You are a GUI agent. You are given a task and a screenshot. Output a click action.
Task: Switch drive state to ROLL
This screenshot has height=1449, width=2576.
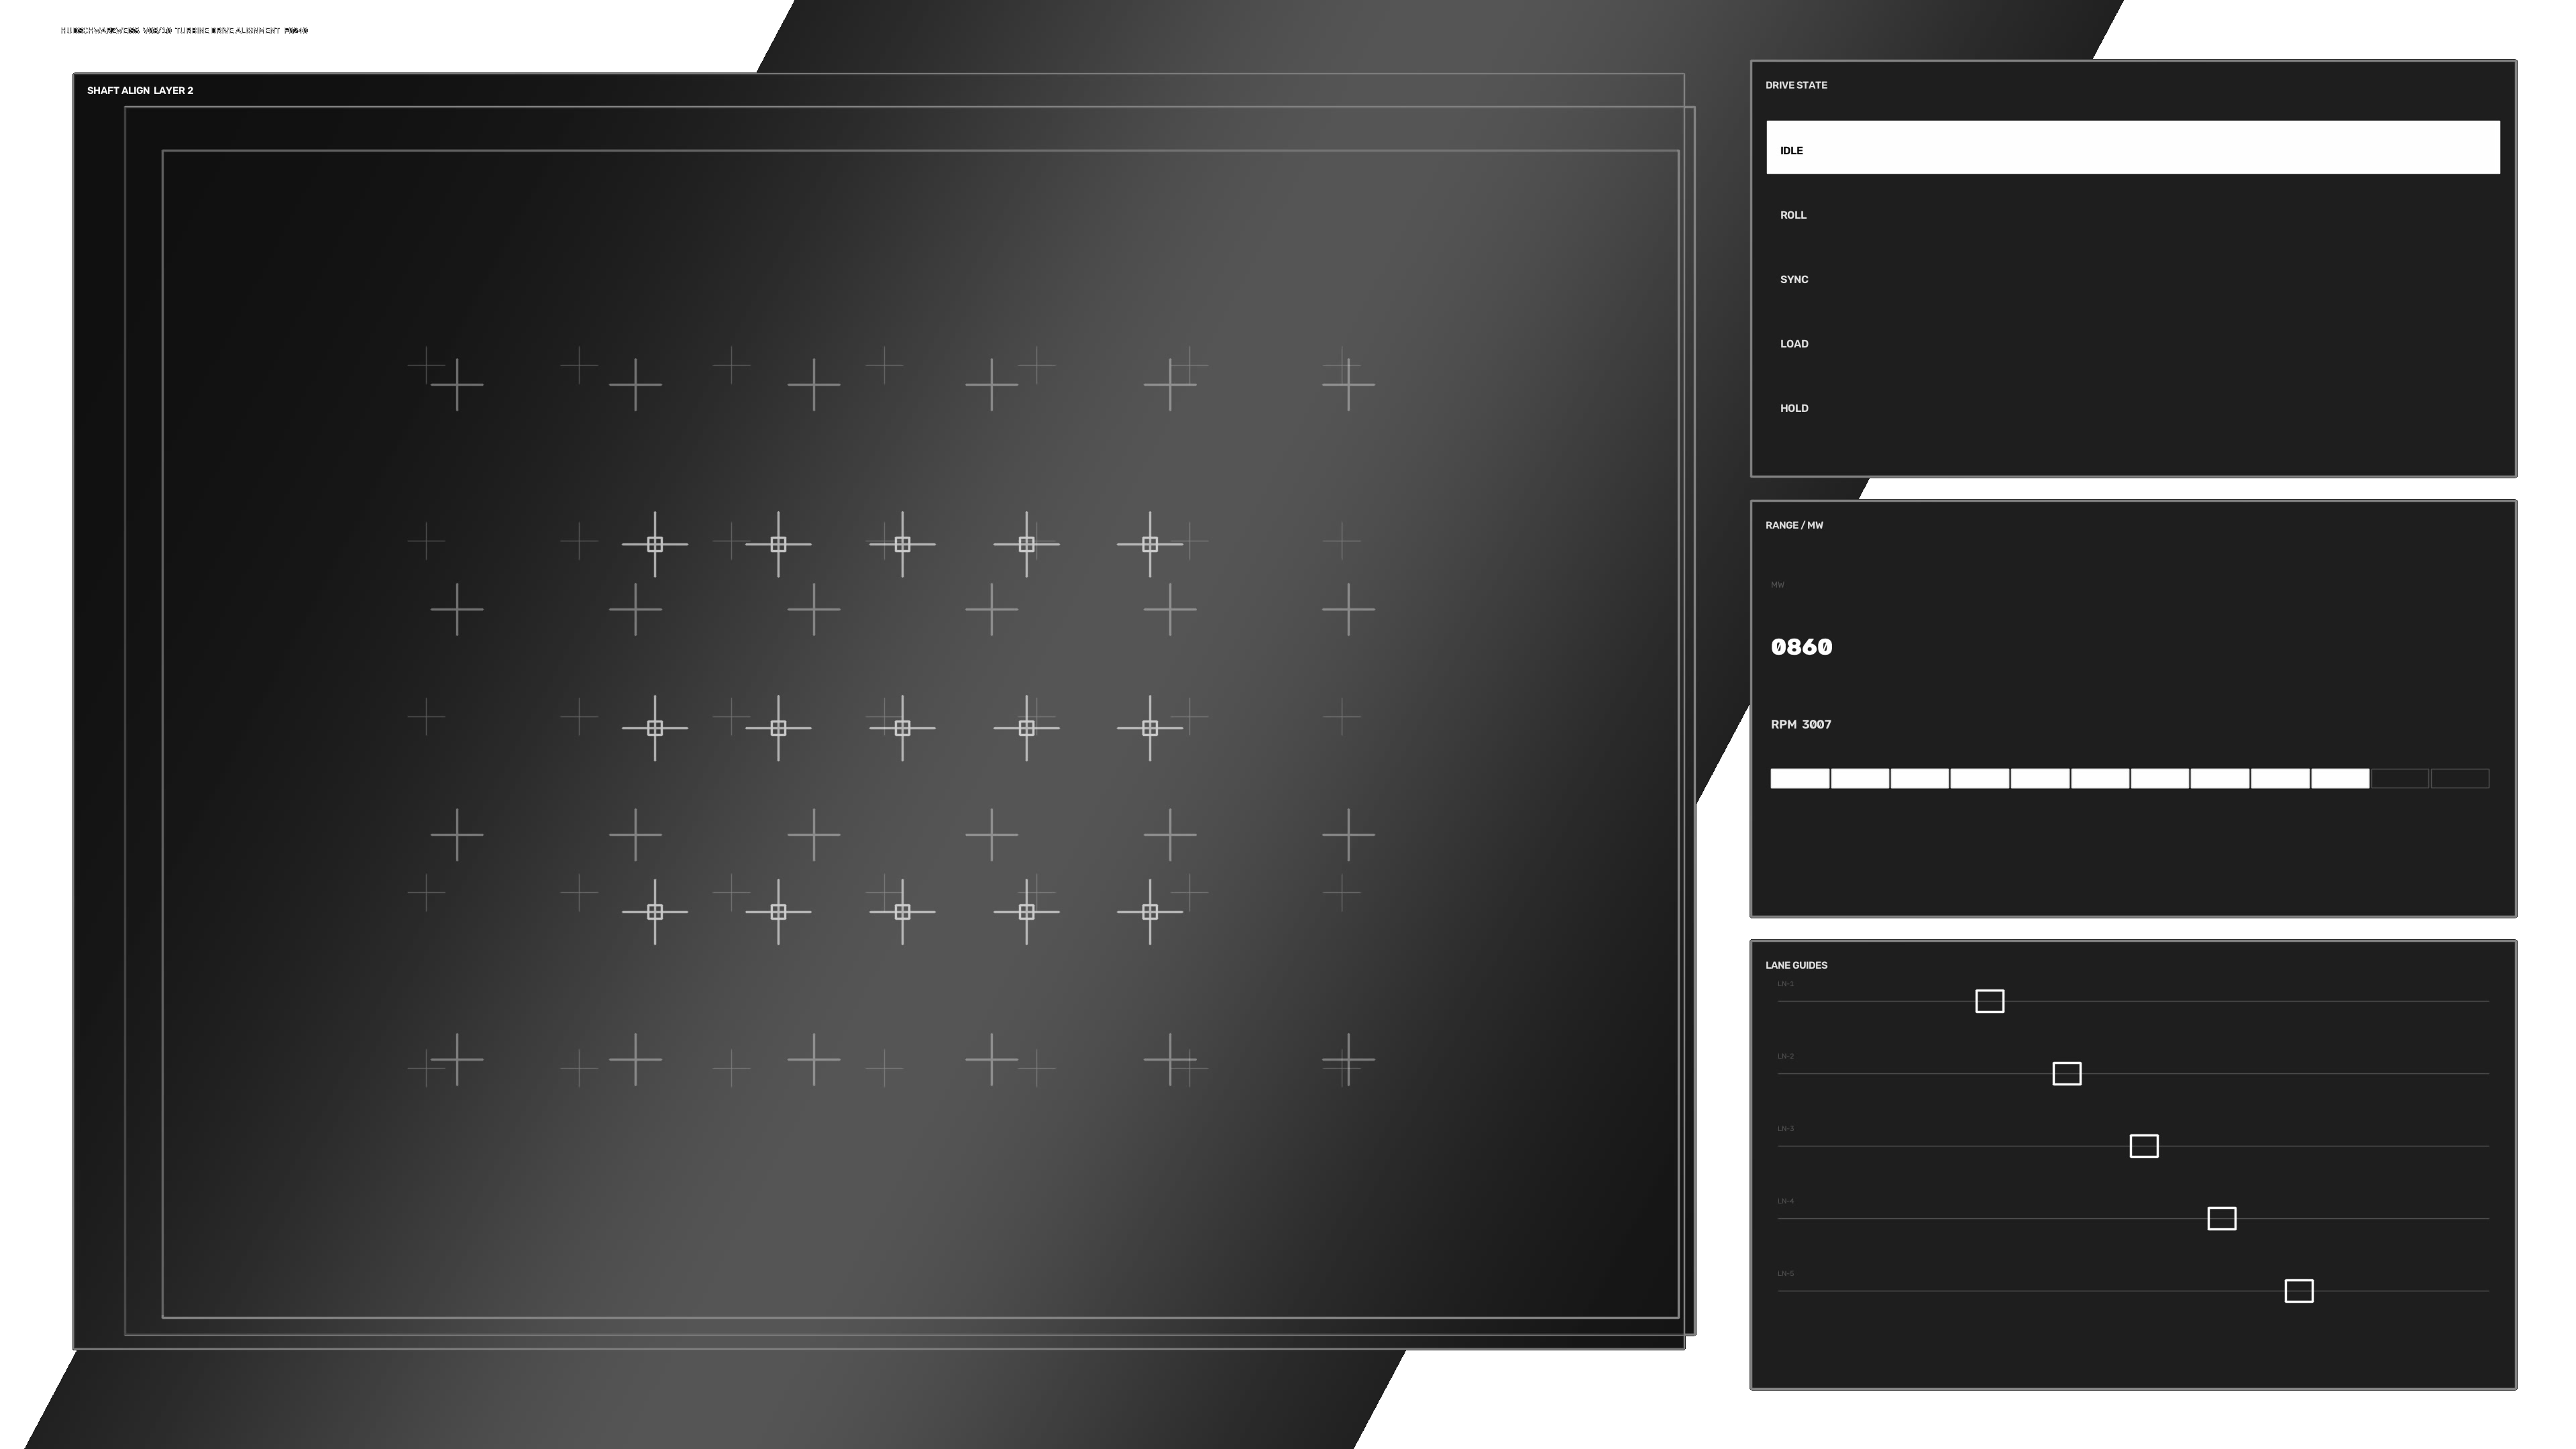click(x=2132, y=215)
